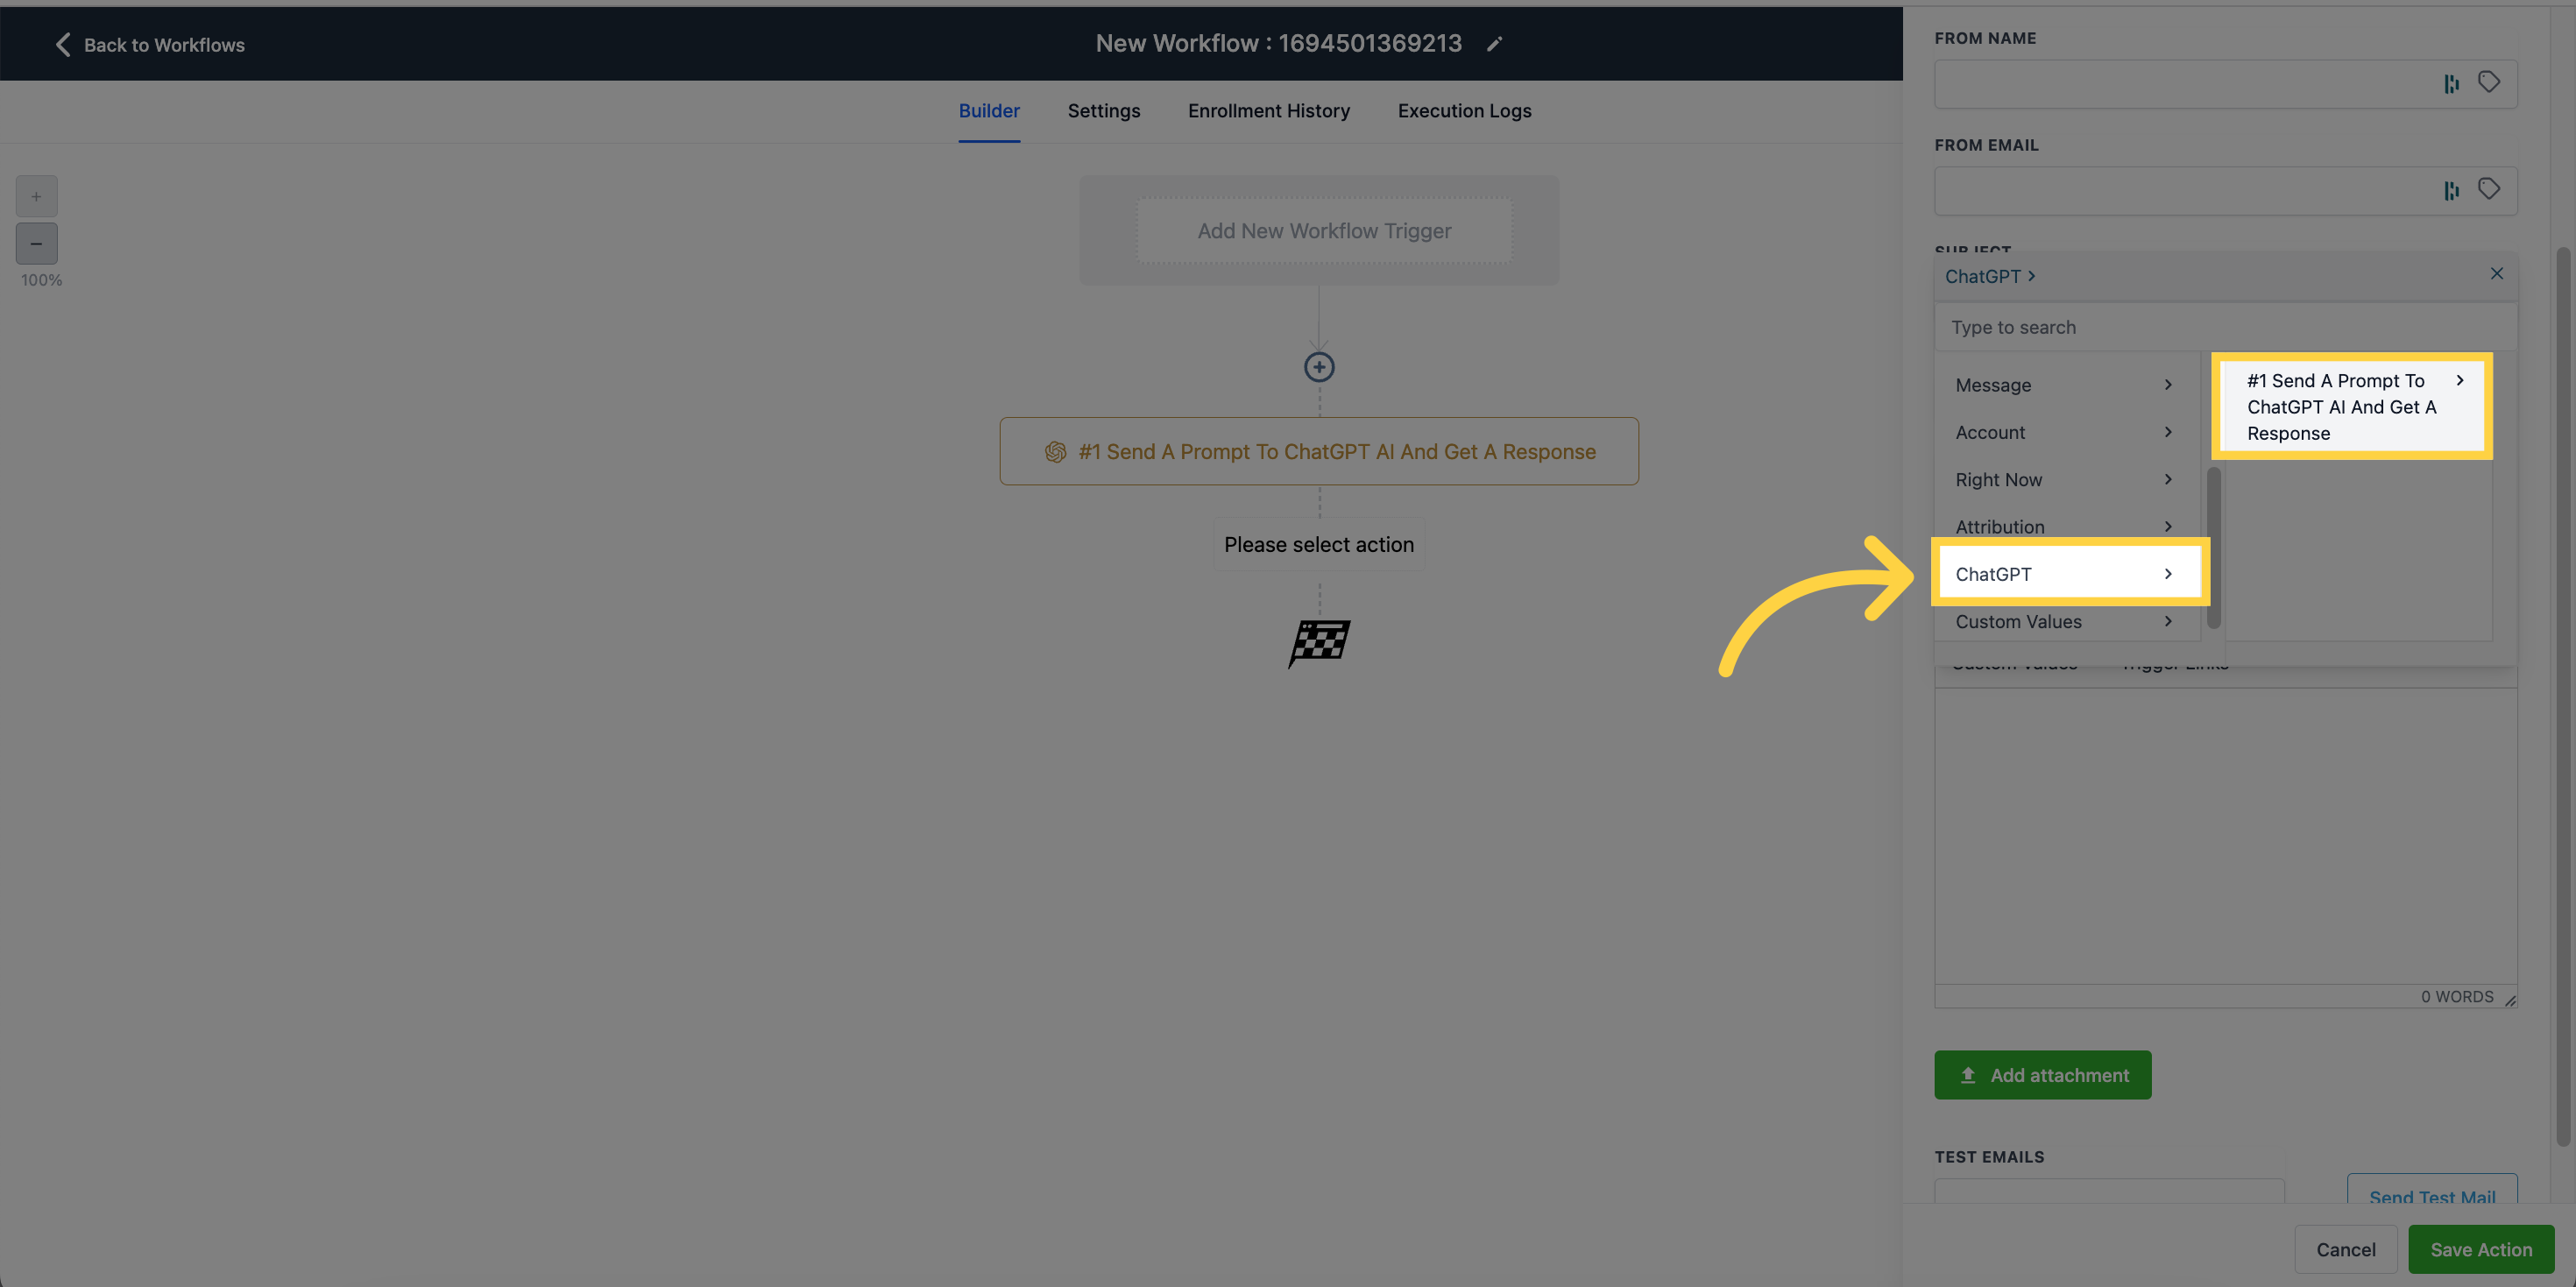Expand the Account submenu option
2576x1287 pixels.
2060,432
